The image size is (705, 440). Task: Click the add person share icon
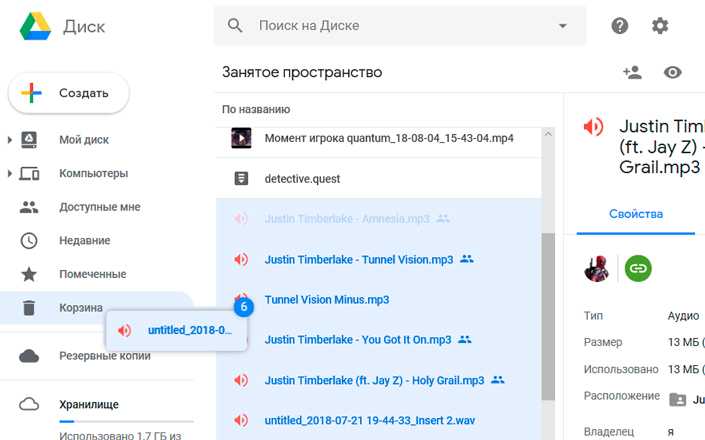coord(632,72)
